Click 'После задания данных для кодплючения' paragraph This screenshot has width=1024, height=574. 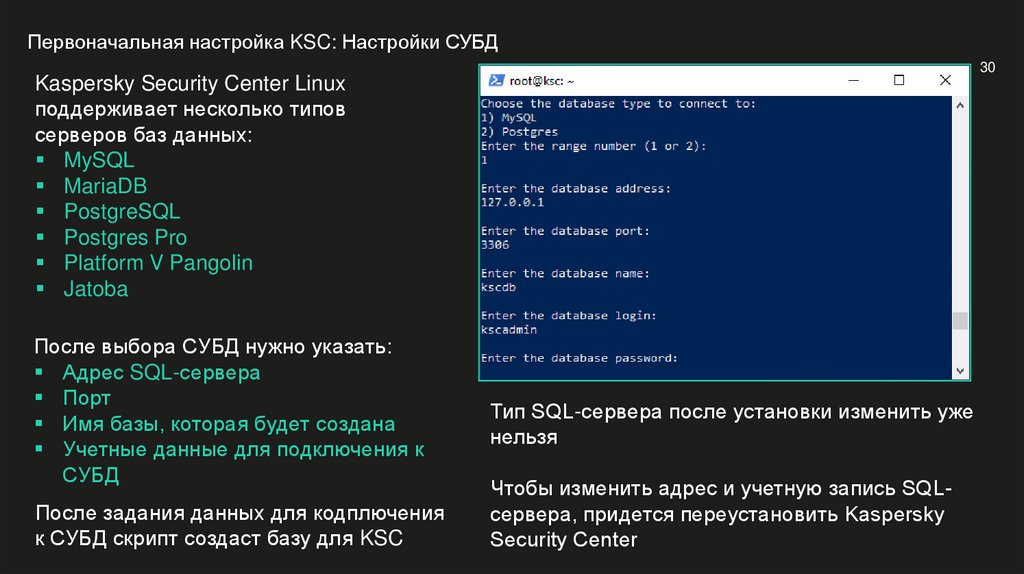[x=240, y=526]
